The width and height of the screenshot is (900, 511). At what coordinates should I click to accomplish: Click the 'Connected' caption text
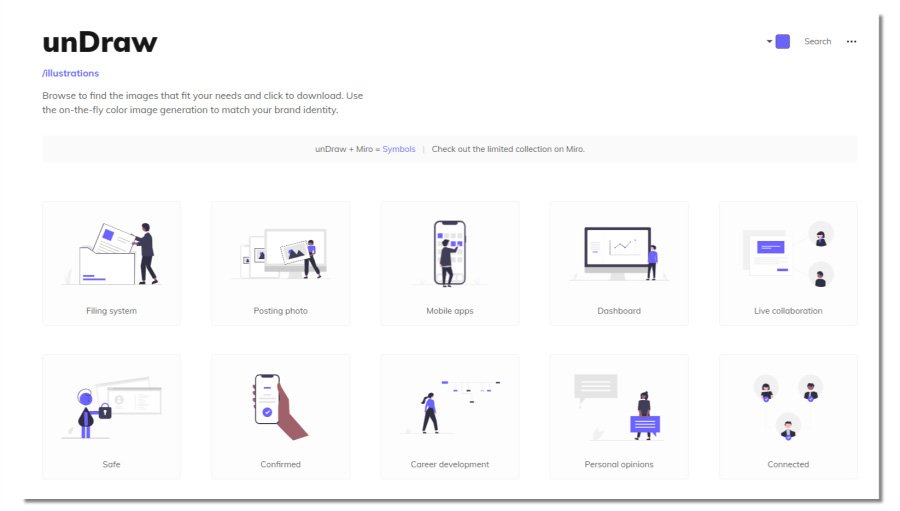click(788, 464)
